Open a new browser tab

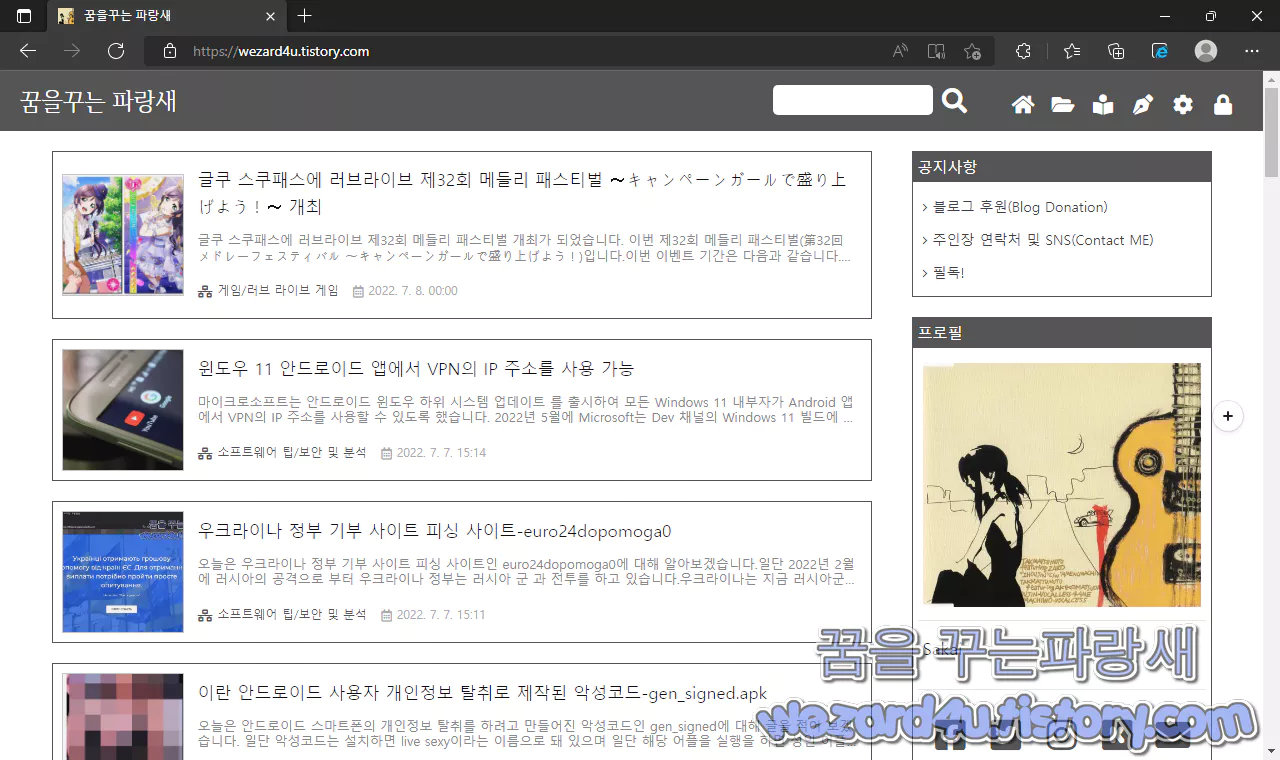point(305,16)
